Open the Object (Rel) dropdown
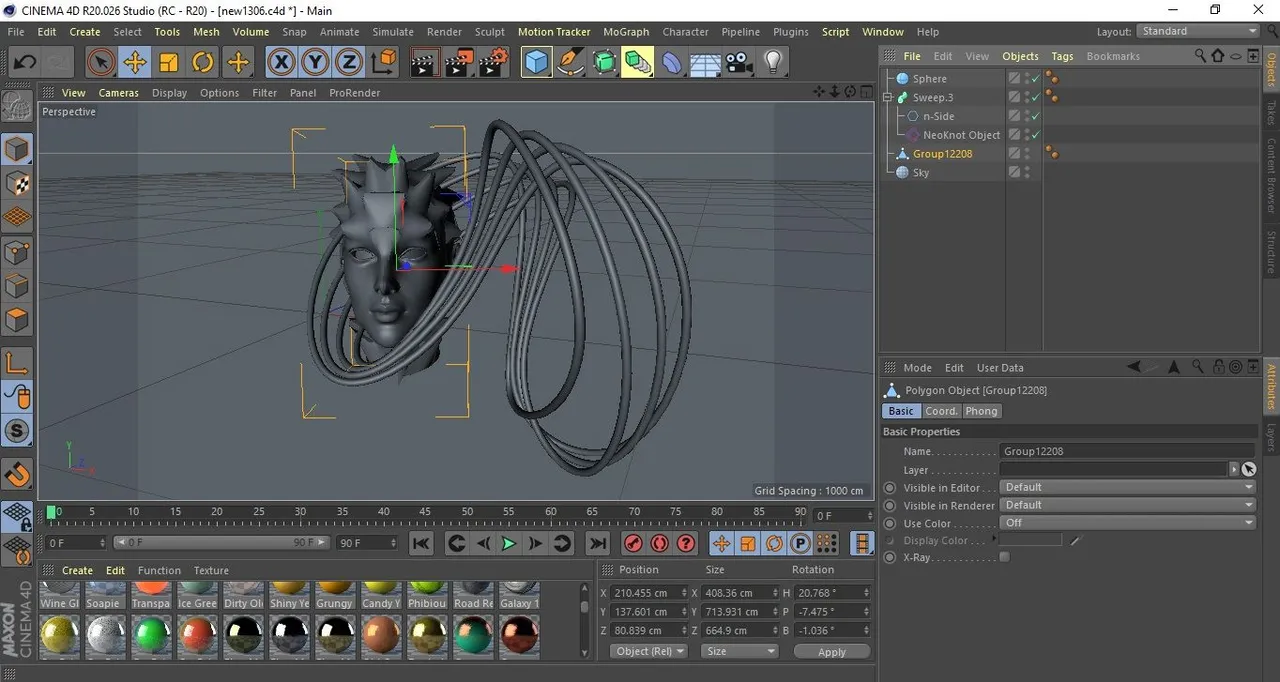This screenshot has width=1280, height=682. pos(649,651)
